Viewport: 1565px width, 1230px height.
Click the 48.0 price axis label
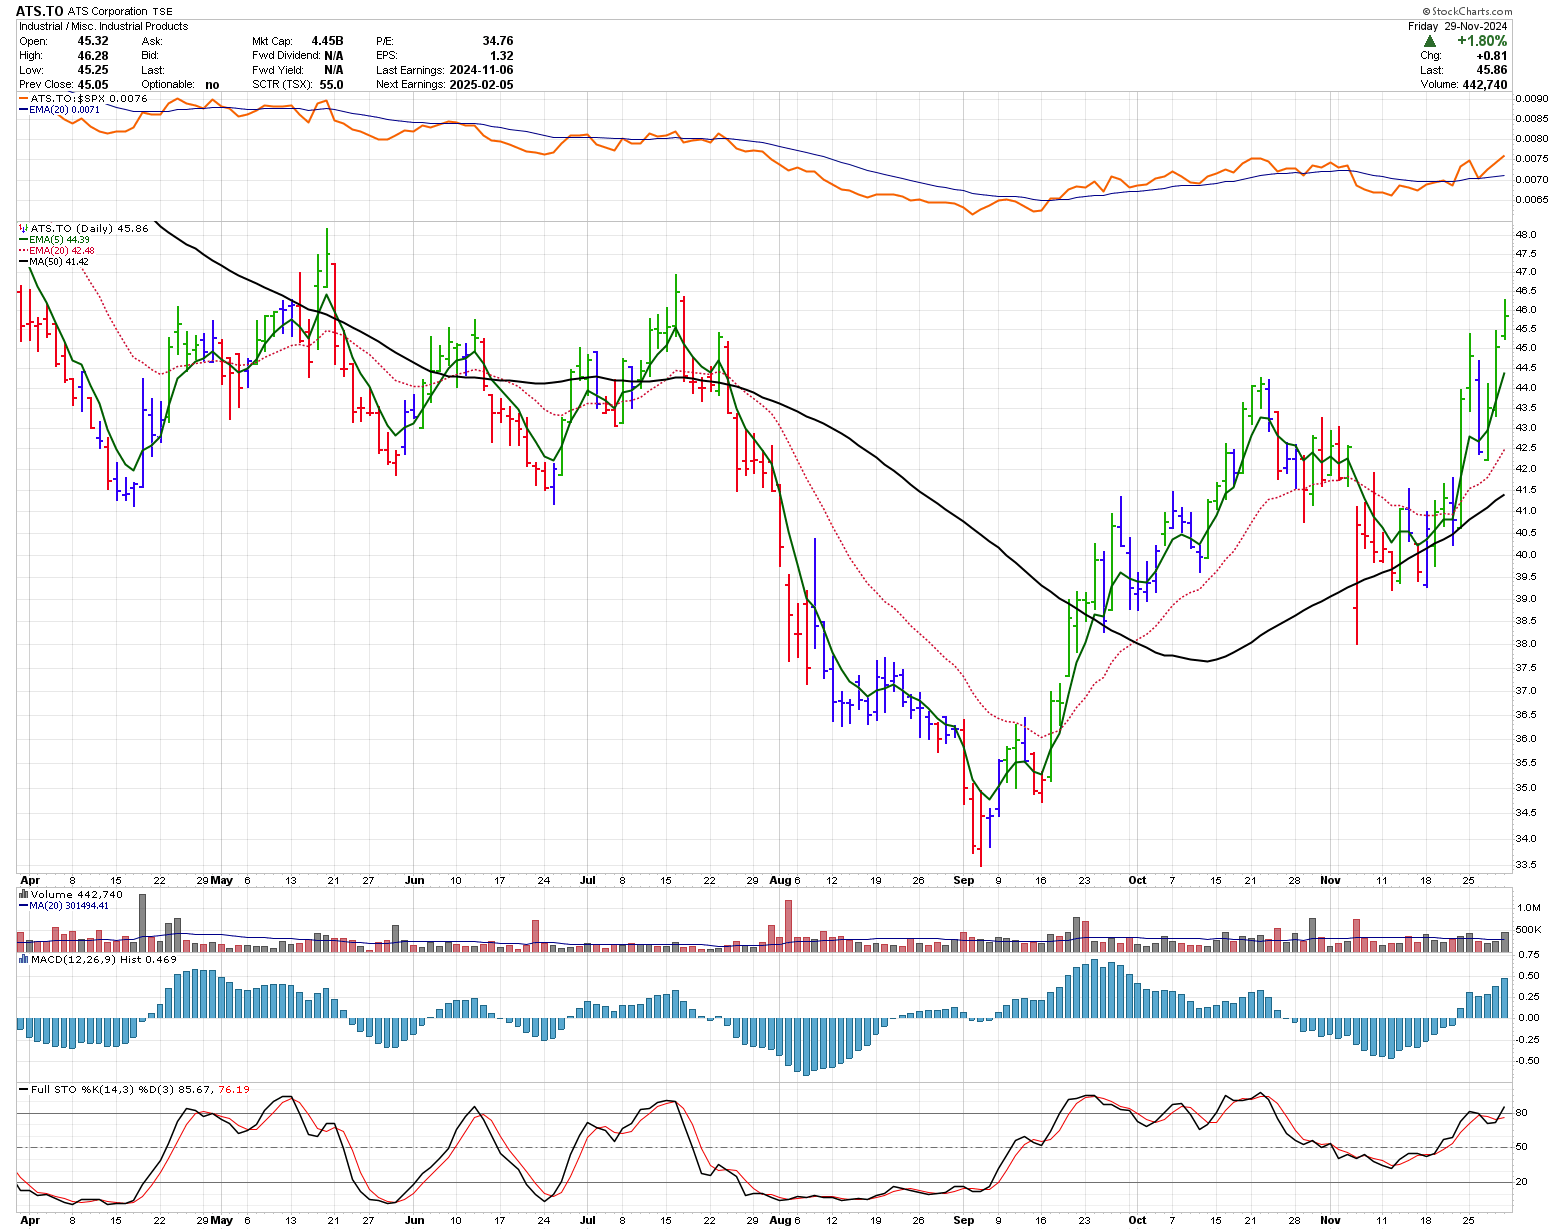click(1527, 235)
